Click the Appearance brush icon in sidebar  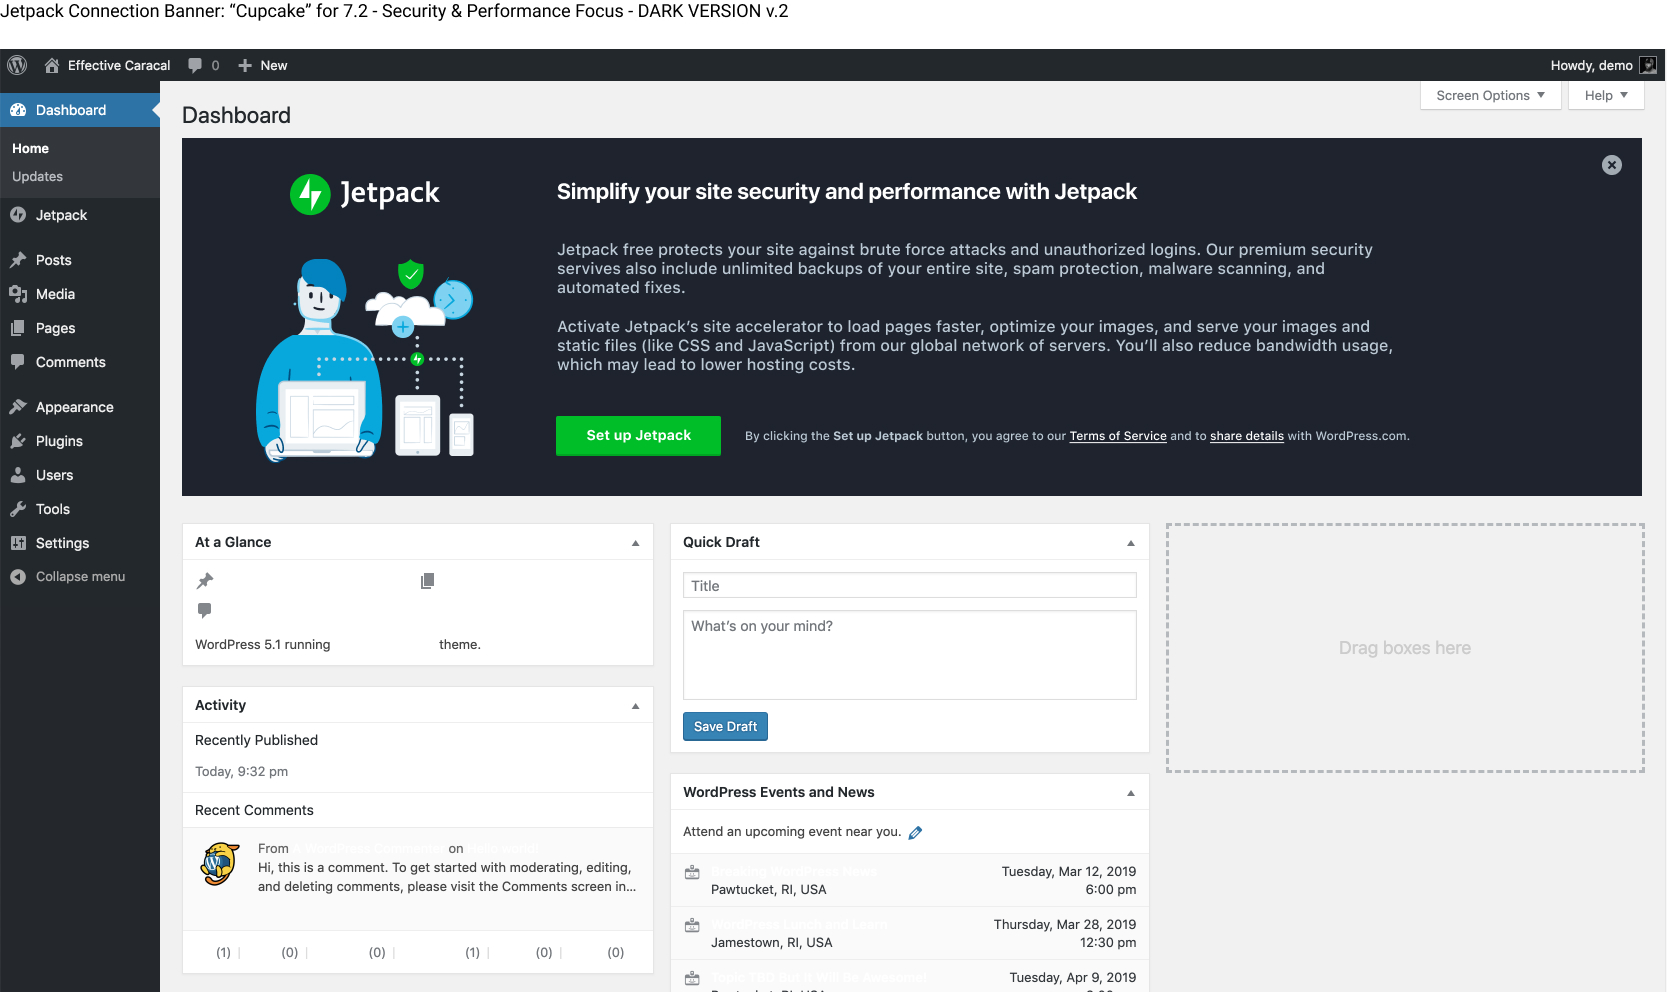(x=18, y=407)
